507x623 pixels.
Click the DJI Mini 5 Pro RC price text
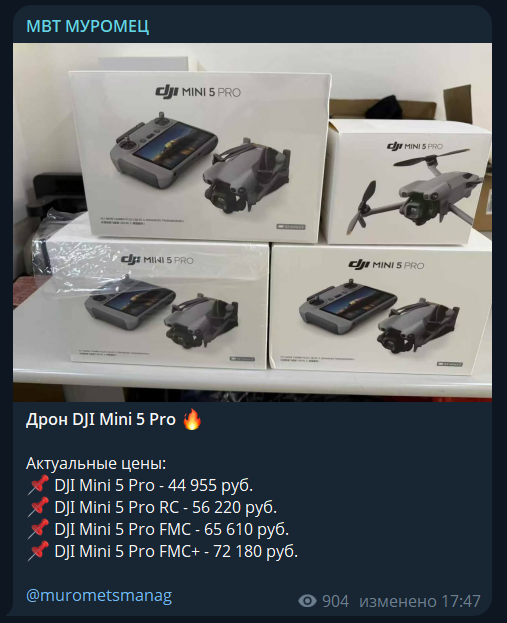click(165, 507)
